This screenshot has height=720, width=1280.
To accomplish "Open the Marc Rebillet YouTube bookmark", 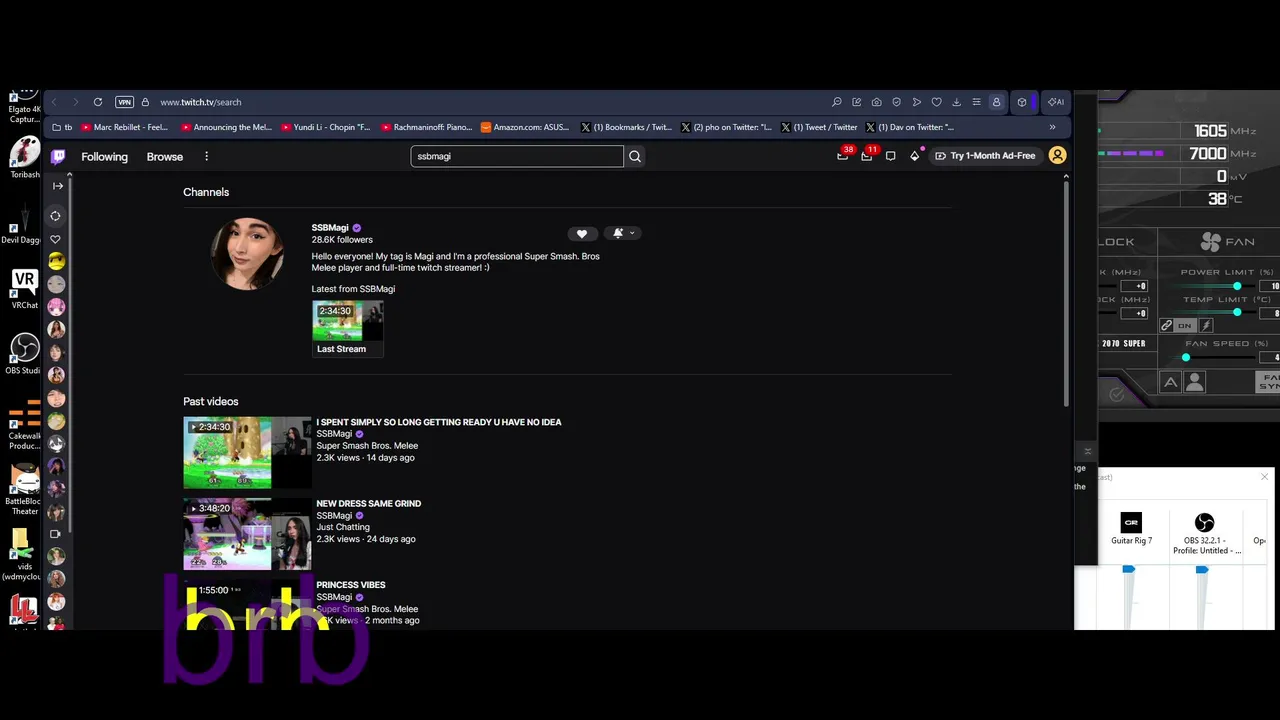I will pyautogui.click(x=125, y=127).
